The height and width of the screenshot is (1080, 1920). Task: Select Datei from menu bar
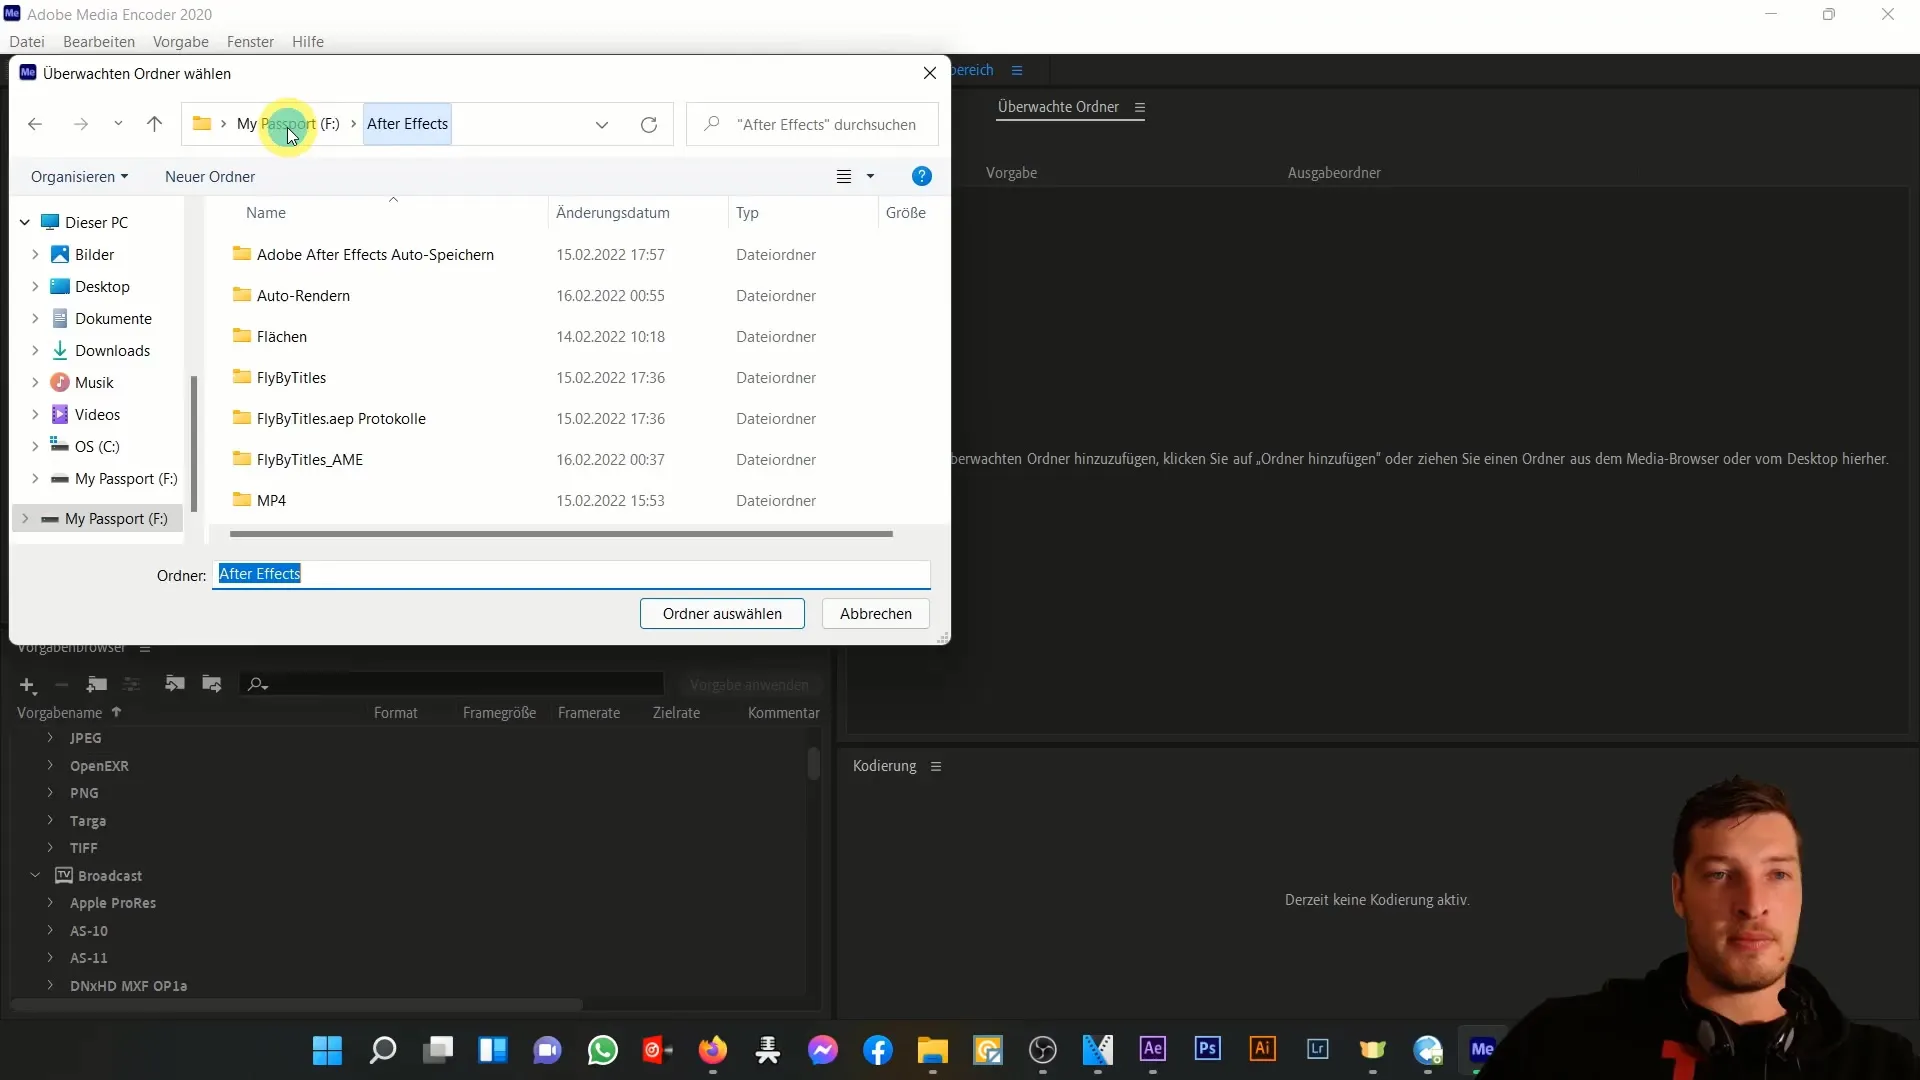[x=25, y=41]
